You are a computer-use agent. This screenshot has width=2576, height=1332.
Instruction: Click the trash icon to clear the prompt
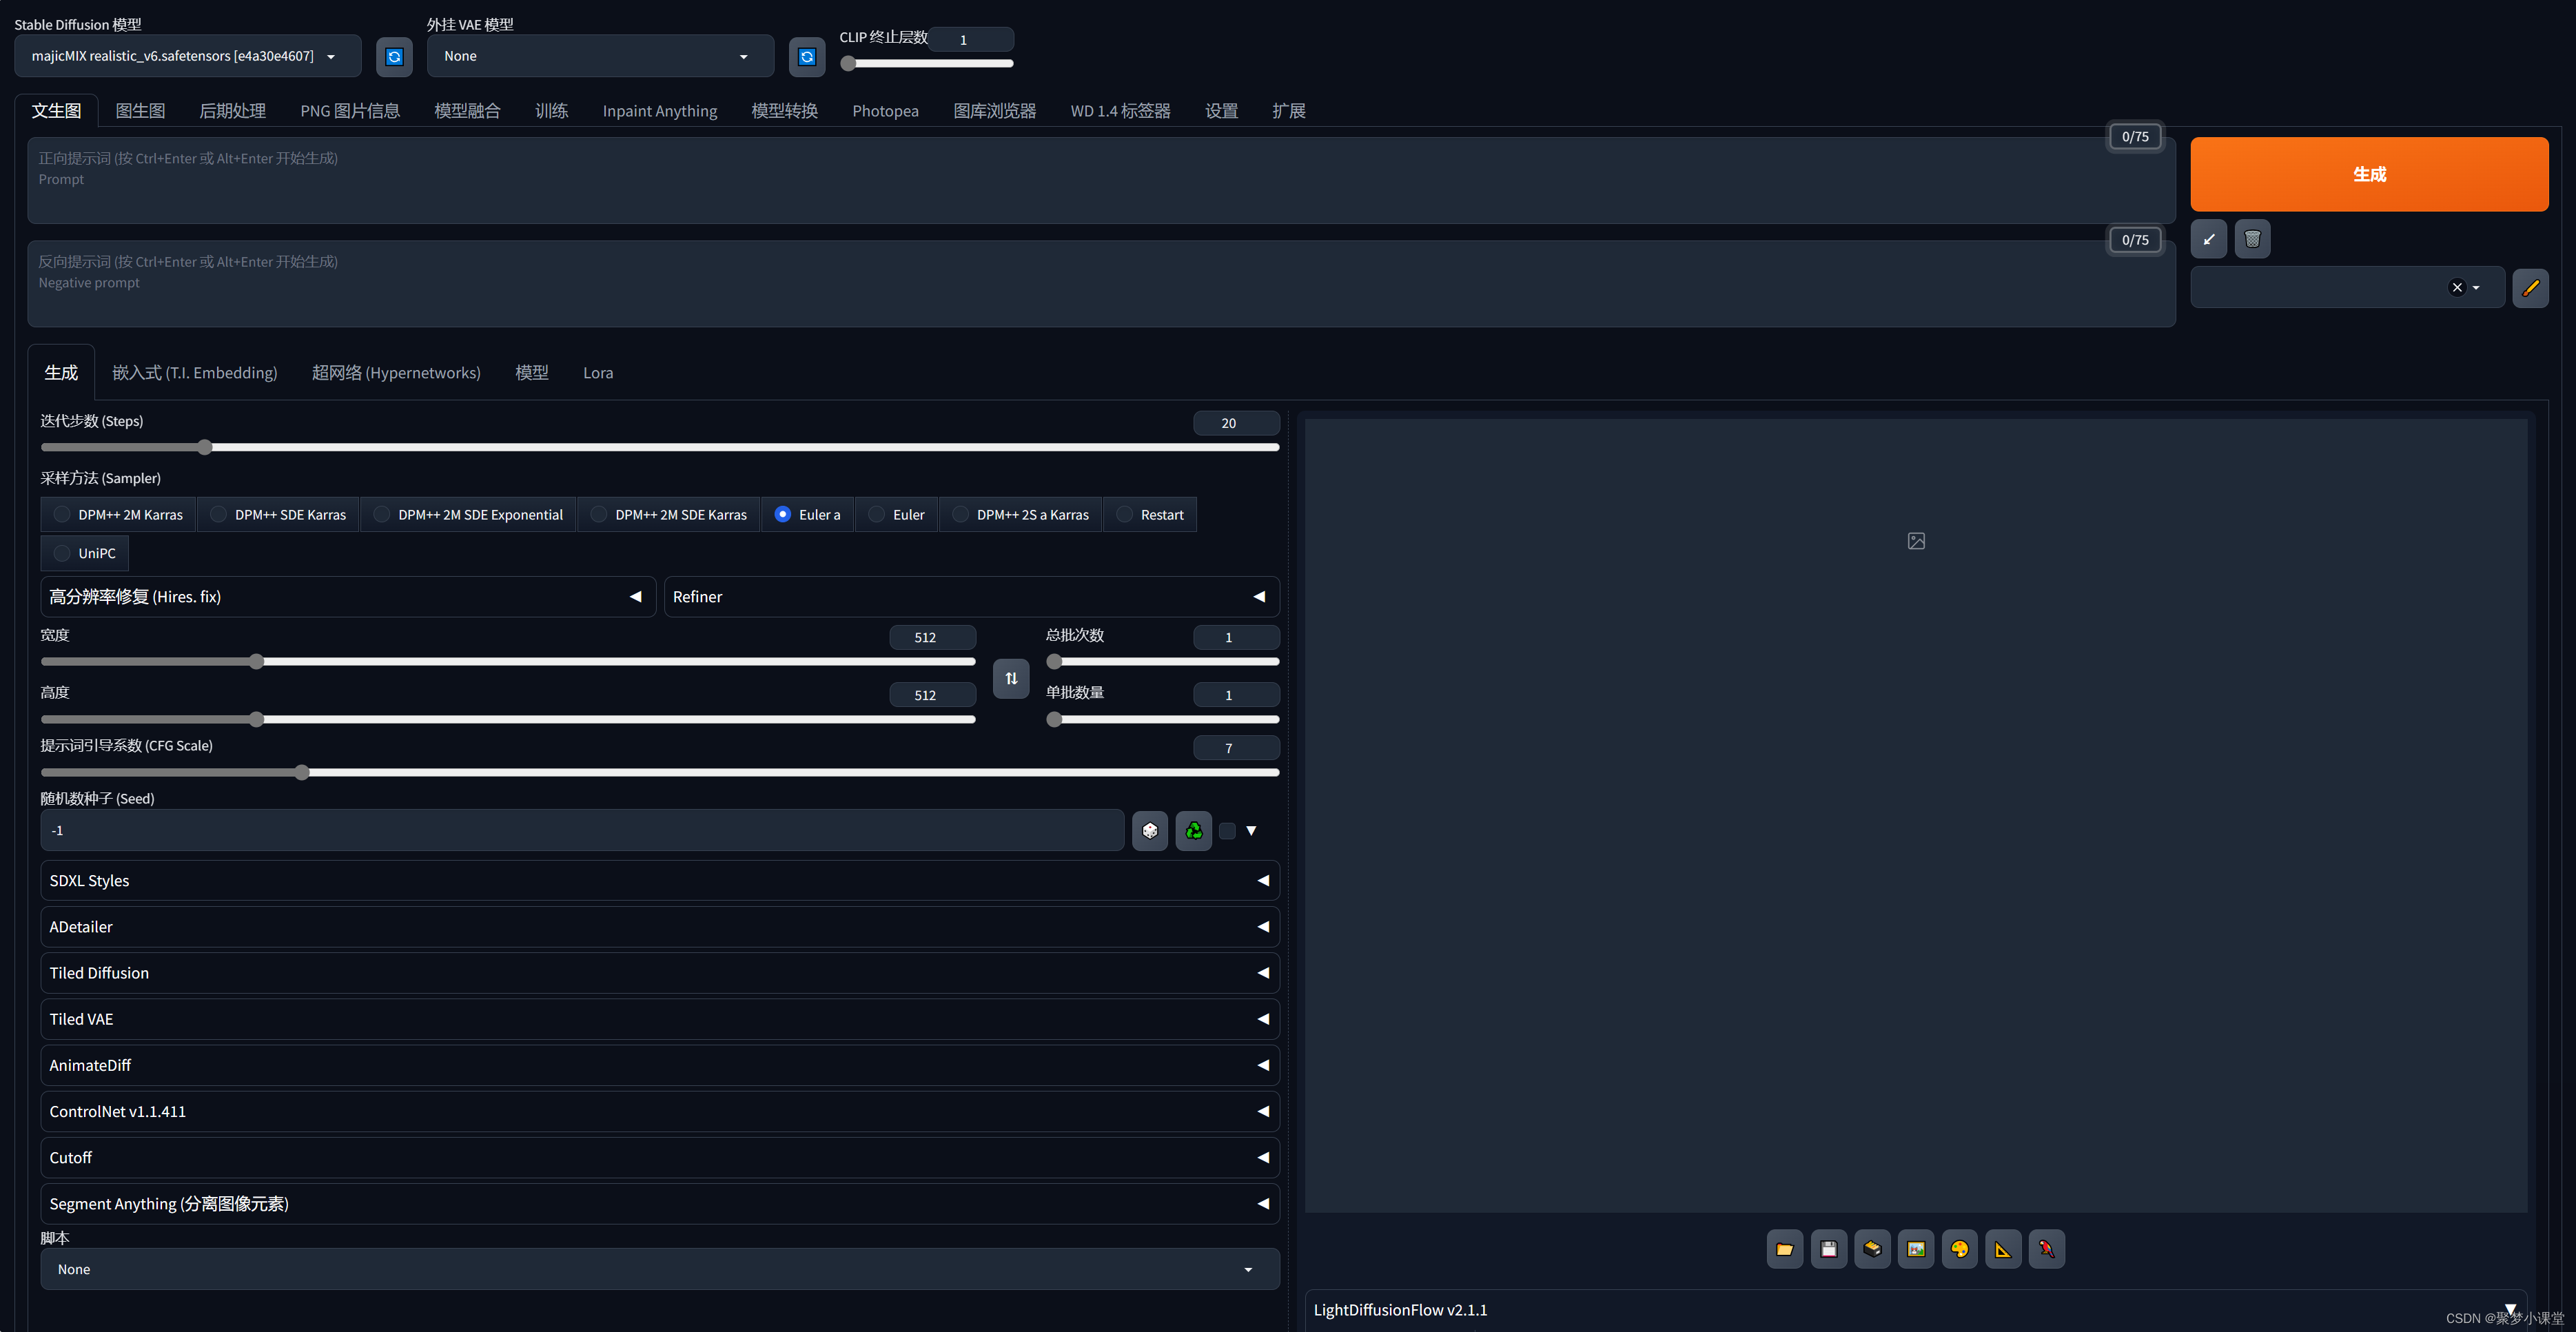[x=2252, y=239]
